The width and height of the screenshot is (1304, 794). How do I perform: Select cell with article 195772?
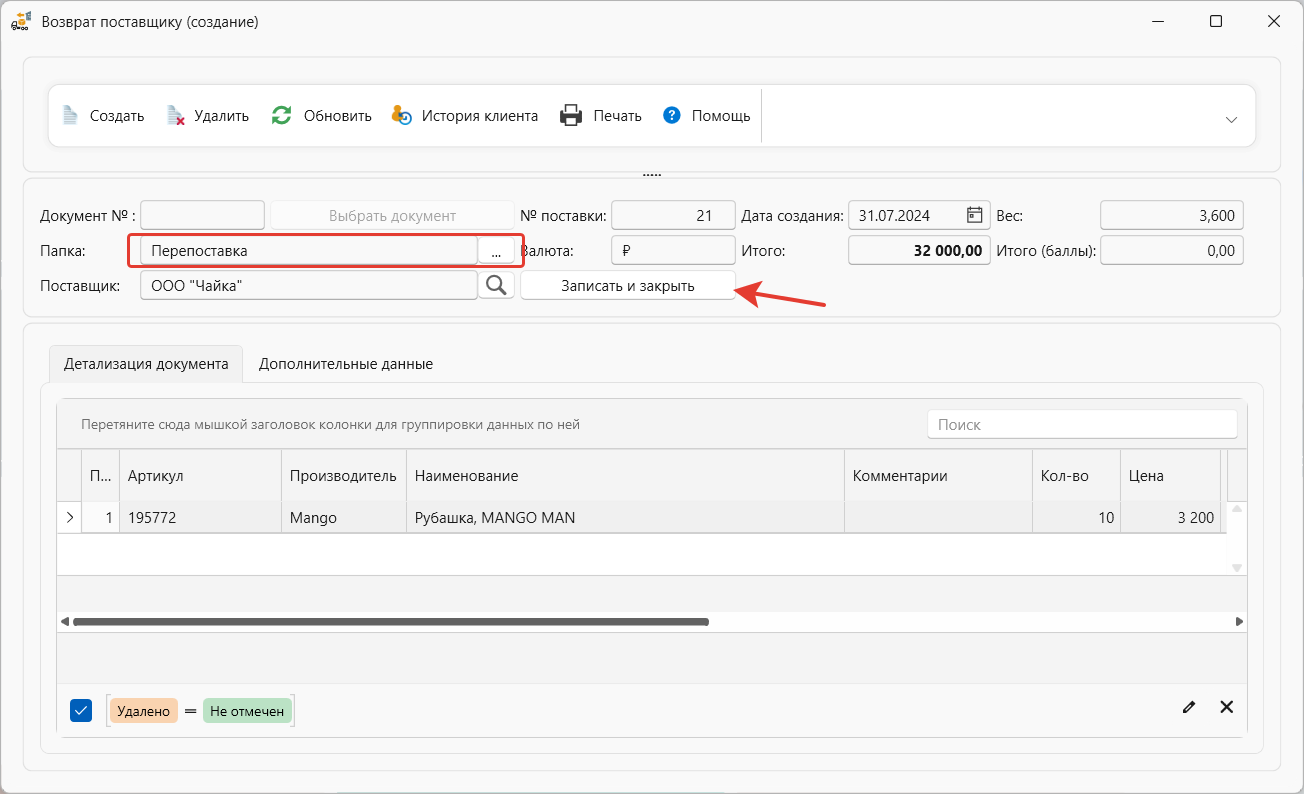(200, 517)
